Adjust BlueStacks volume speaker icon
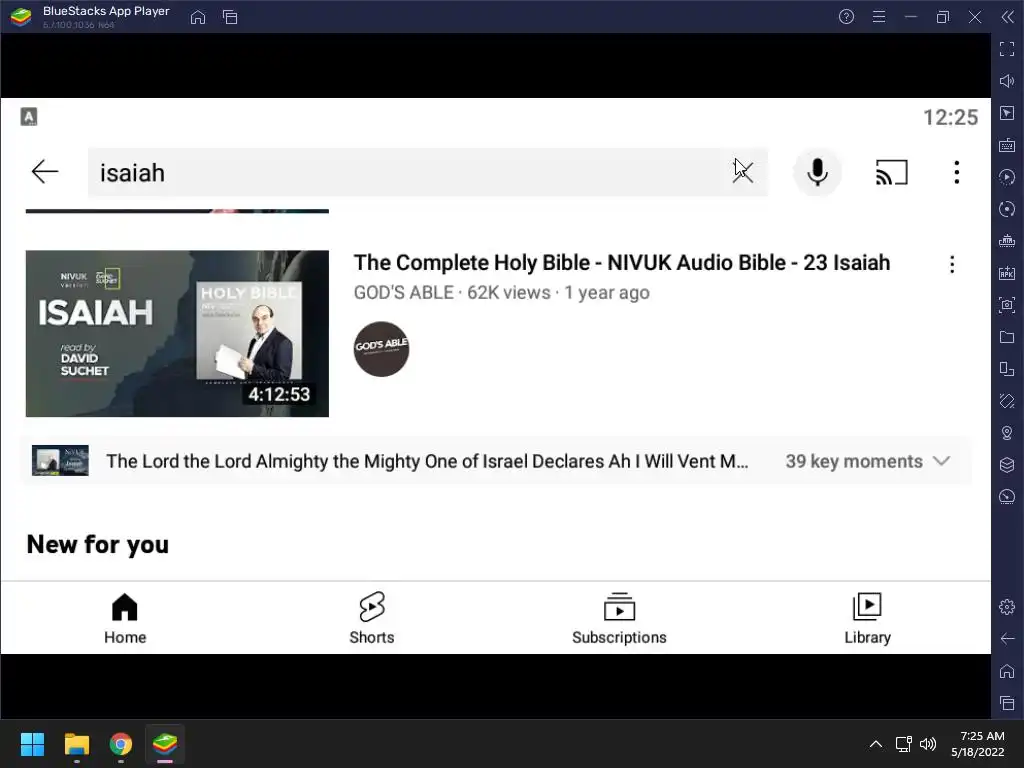This screenshot has height=768, width=1024. pyautogui.click(x=1007, y=81)
